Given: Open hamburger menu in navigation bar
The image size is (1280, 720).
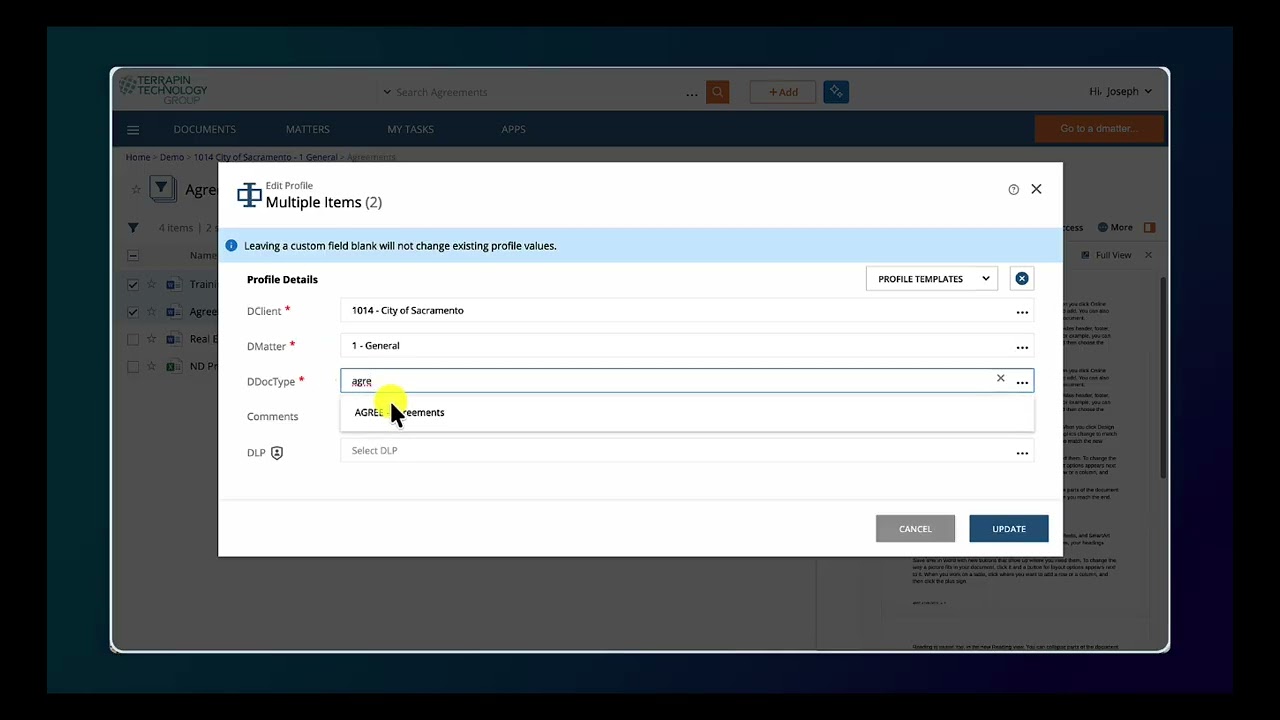Looking at the screenshot, I should coord(133,130).
